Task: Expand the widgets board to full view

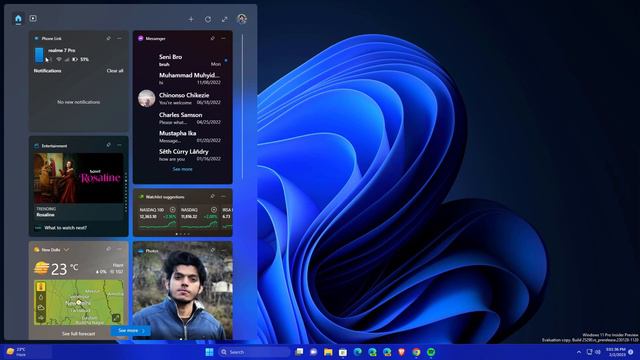Action: click(x=224, y=19)
